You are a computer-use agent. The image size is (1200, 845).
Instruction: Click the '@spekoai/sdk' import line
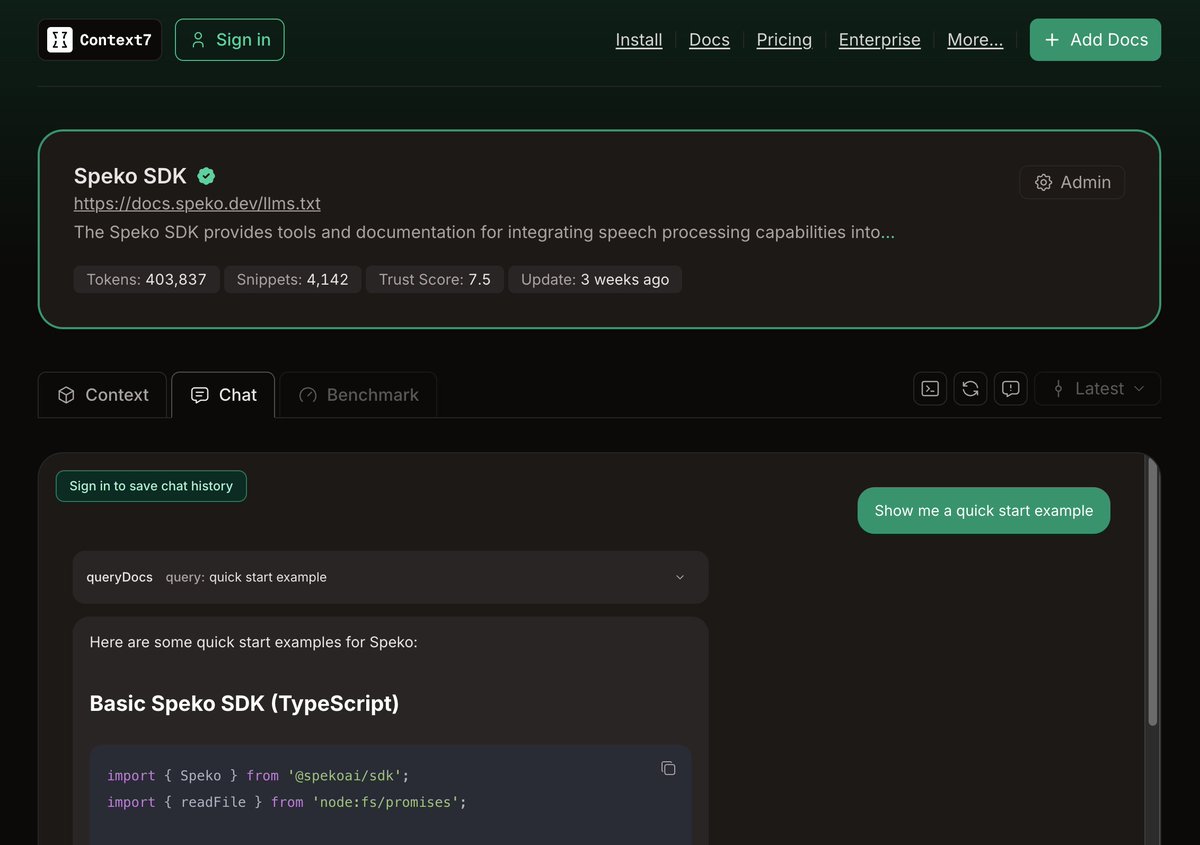point(258,776)
